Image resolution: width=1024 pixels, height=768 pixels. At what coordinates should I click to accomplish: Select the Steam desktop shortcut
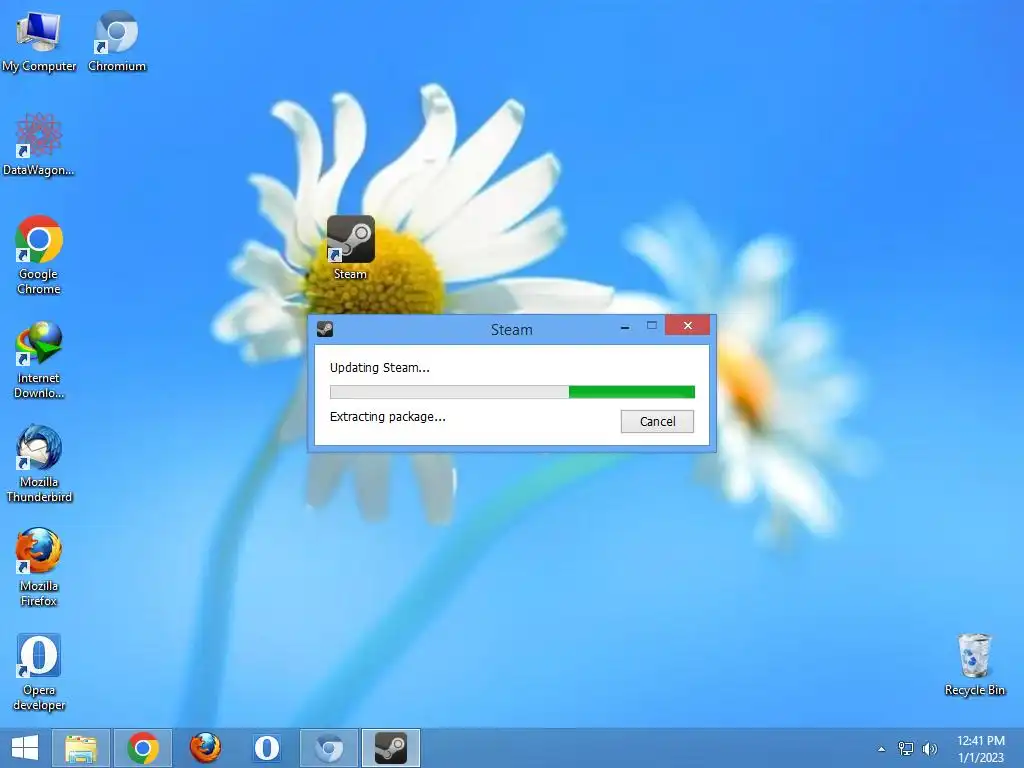(351, 248)
